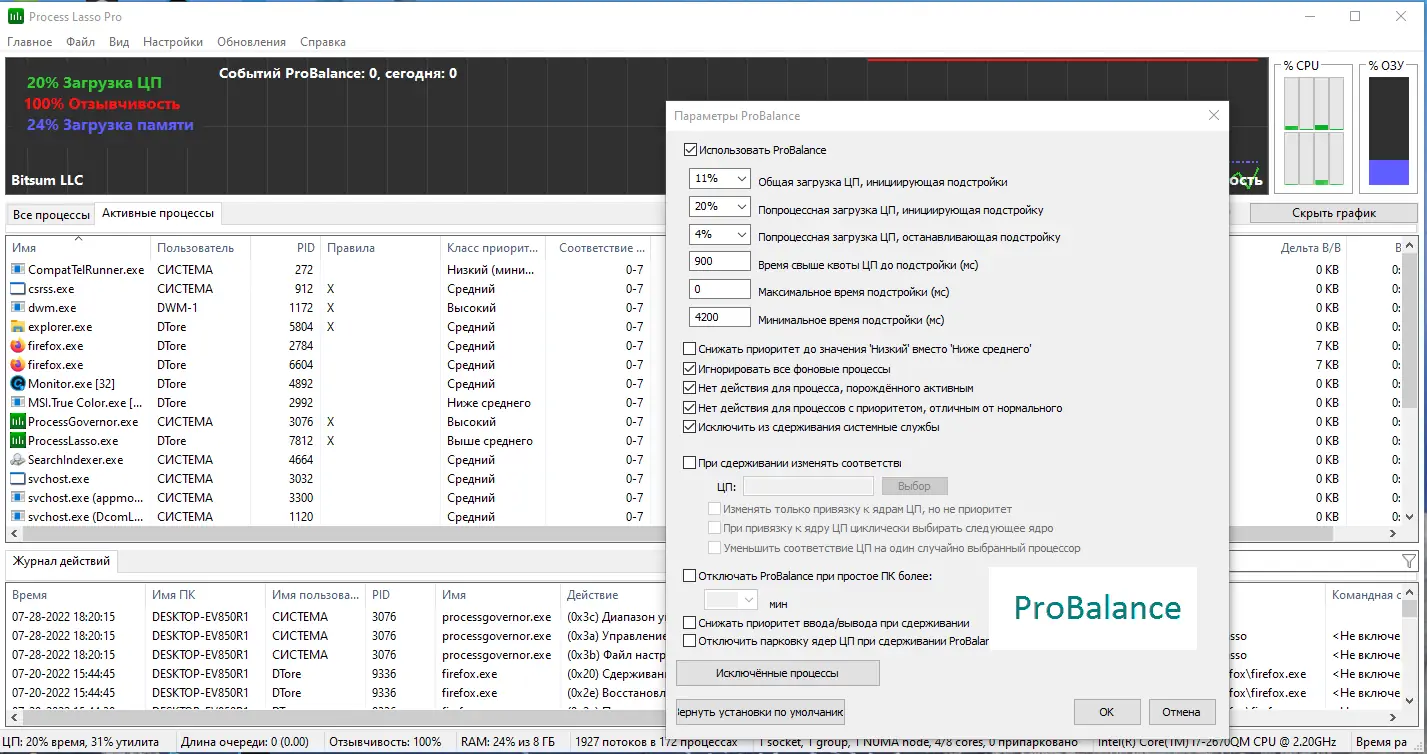1427x754 pixels.
Task: Select the Журнал действий tab
Action: [x=62, y=561]
